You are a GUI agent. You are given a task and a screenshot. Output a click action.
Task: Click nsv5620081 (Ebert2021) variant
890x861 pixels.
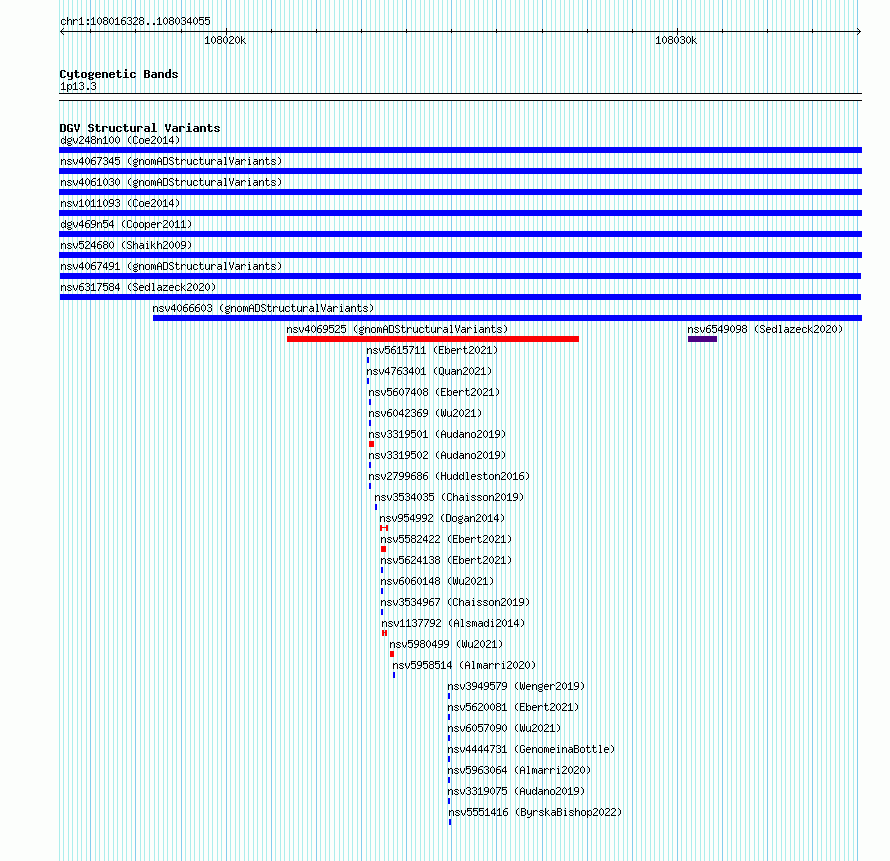point(513,707)
